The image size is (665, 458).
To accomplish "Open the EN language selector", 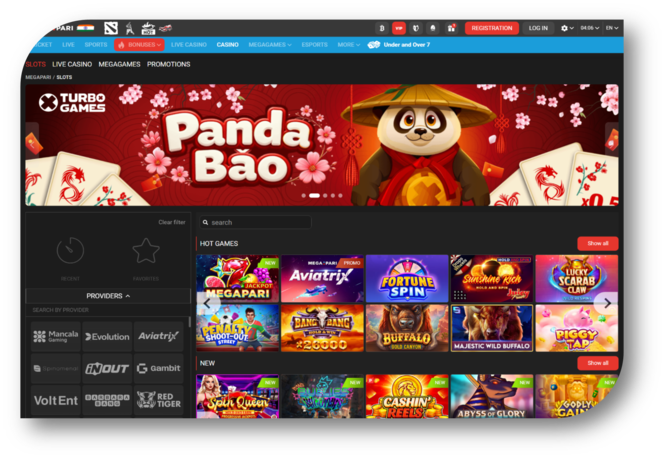I will [612, 28].
